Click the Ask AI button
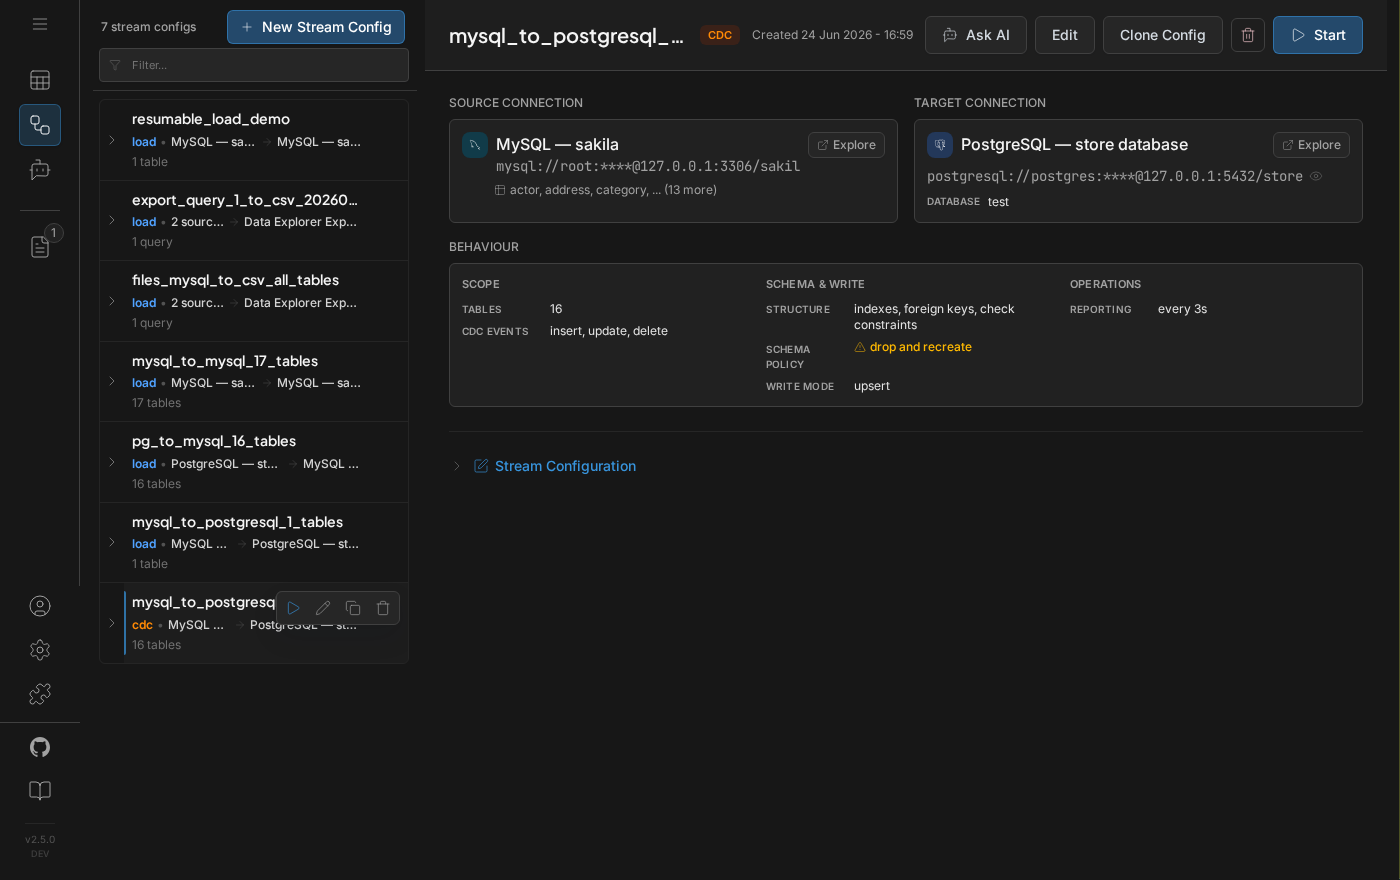The image size is (1400, 880). click(x=976, y=35)
